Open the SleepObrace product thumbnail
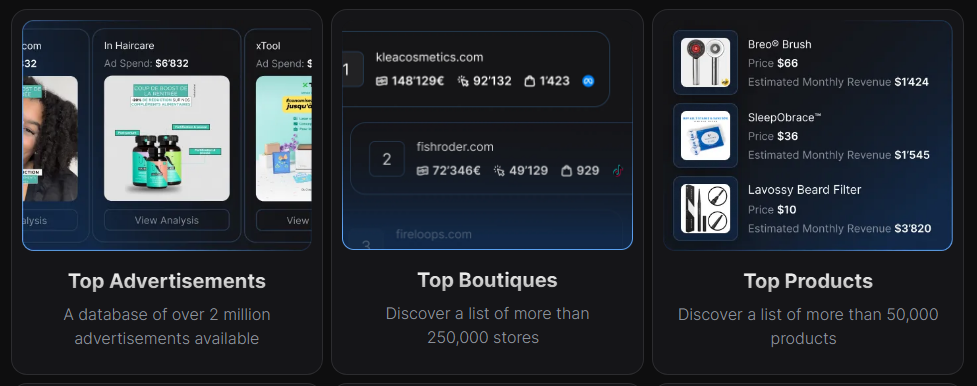The height and width of the screenshot is (386, 977). tap(705, 135)
